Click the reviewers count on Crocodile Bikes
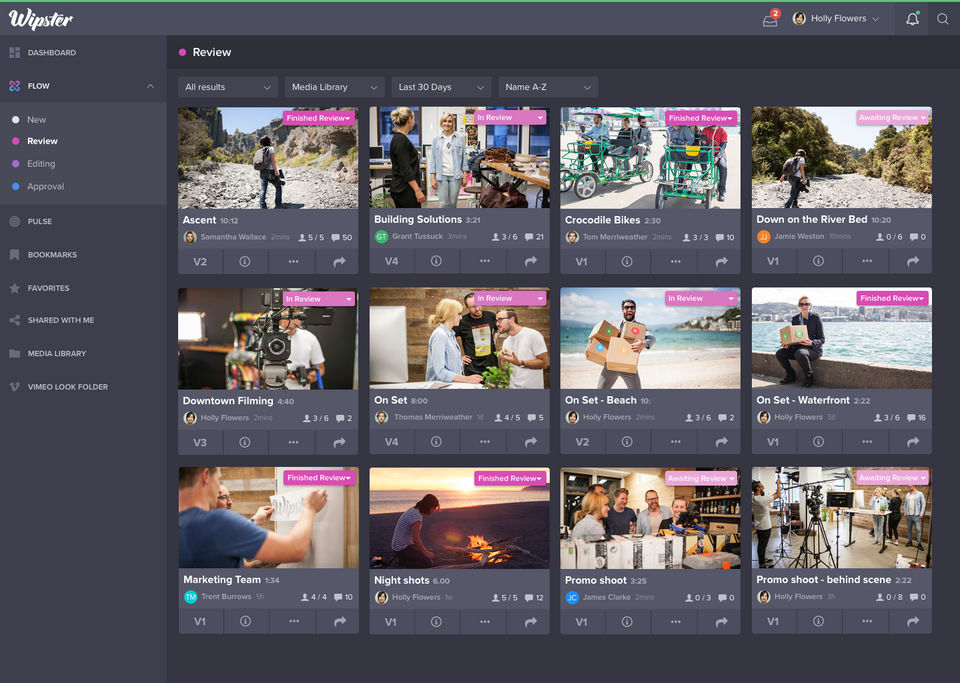Viewport: 960px width, 683px height. pos(695,237)
